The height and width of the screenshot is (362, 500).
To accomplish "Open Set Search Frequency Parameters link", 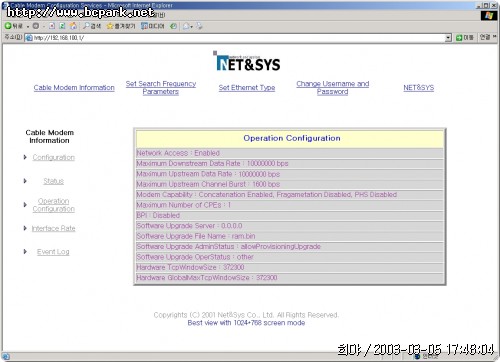I will pyautogui.click(x=161, y=88).
